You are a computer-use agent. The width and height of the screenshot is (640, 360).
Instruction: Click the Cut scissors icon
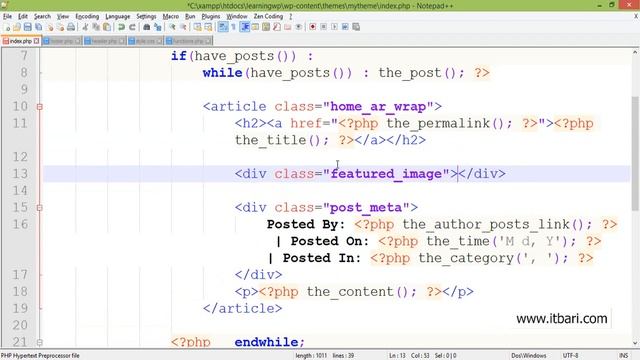[x=85, y=27]
